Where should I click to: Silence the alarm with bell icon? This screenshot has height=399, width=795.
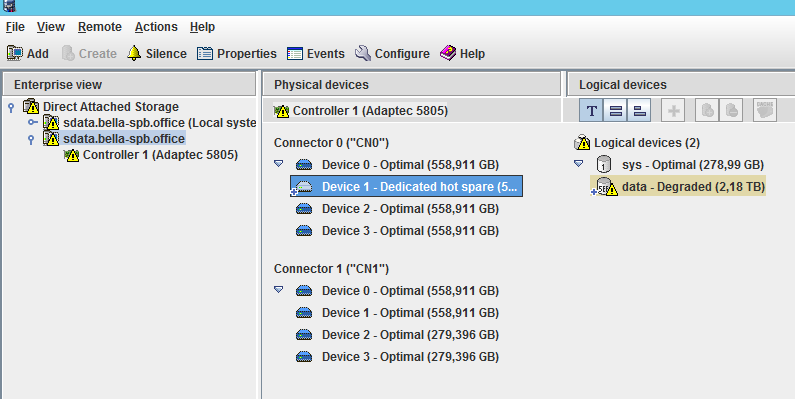pyautogui.click(x=134, y=53)
